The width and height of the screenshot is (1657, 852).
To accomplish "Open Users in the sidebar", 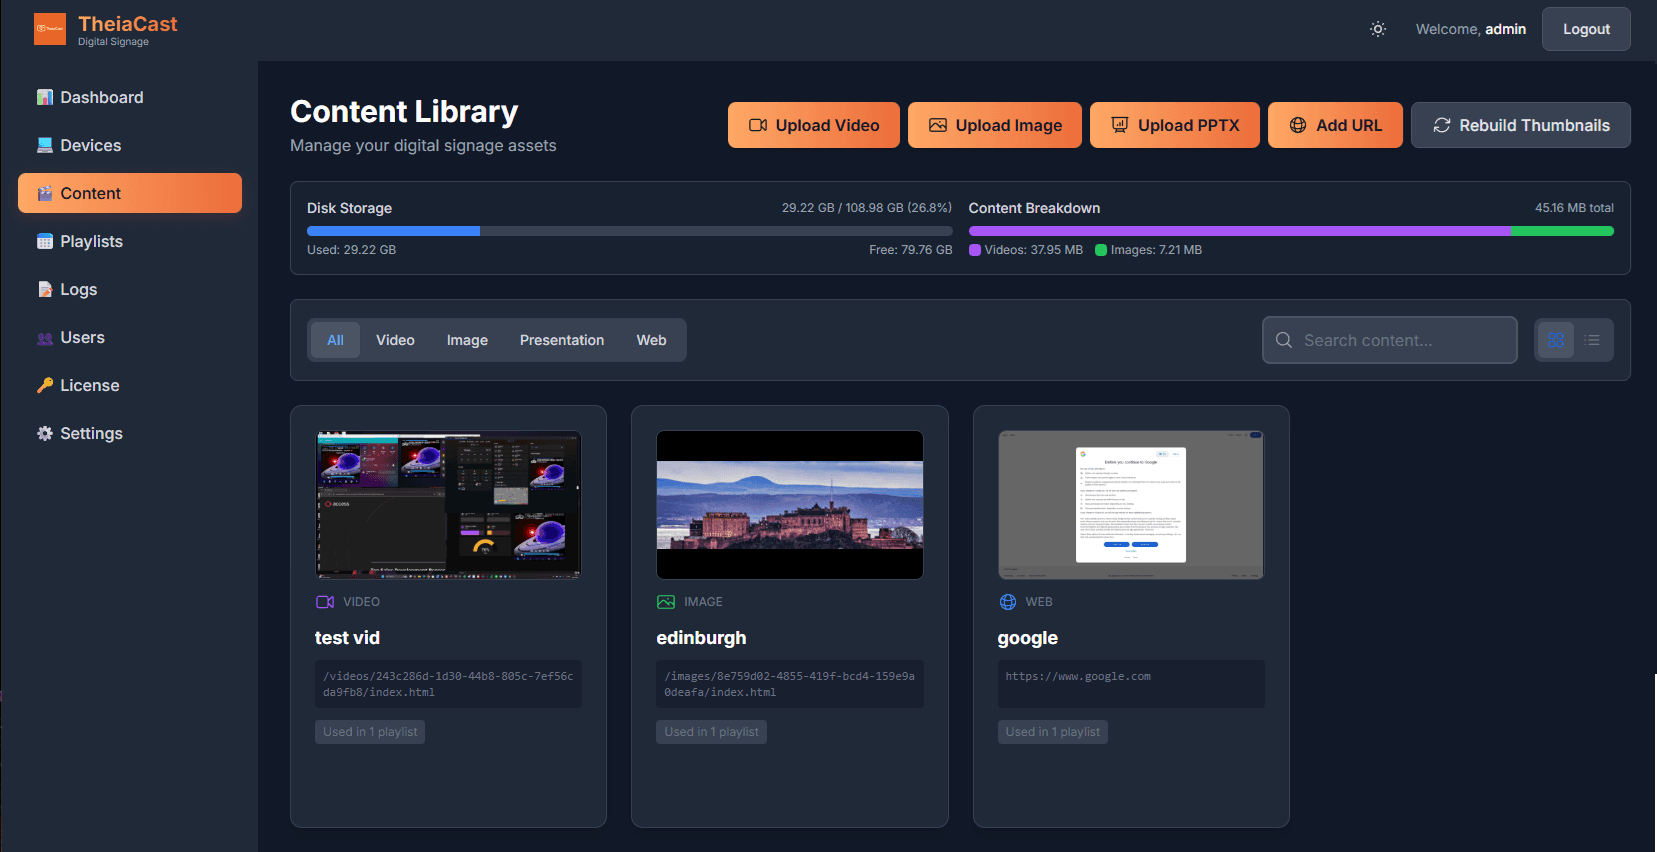I will point(130,337).
